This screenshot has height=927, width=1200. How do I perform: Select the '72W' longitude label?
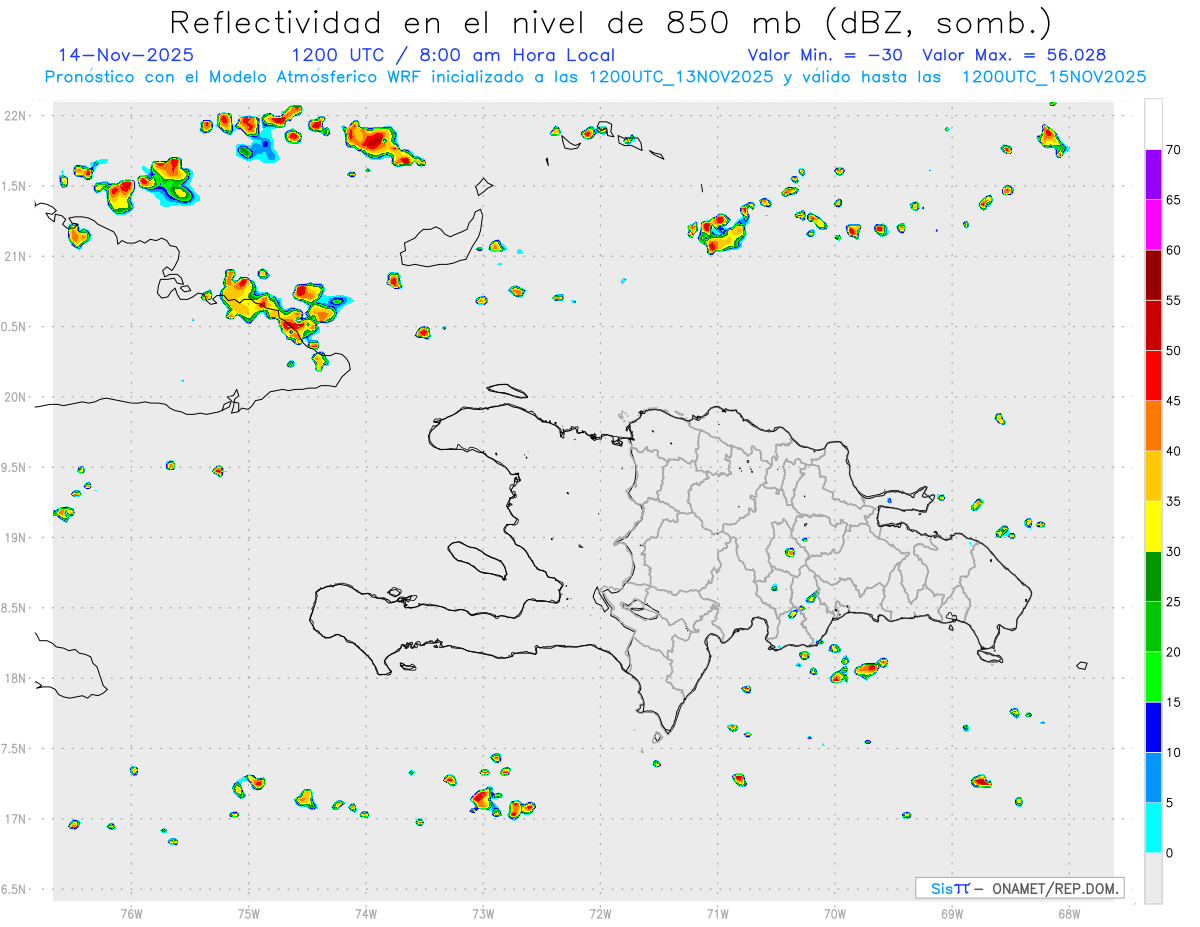click(x=600, y=913)
